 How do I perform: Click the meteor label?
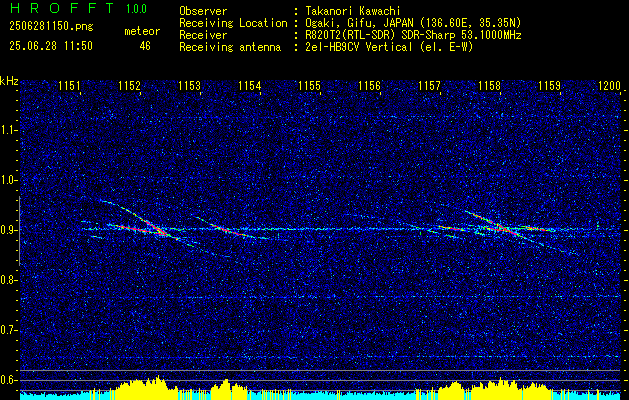[142, 31]
